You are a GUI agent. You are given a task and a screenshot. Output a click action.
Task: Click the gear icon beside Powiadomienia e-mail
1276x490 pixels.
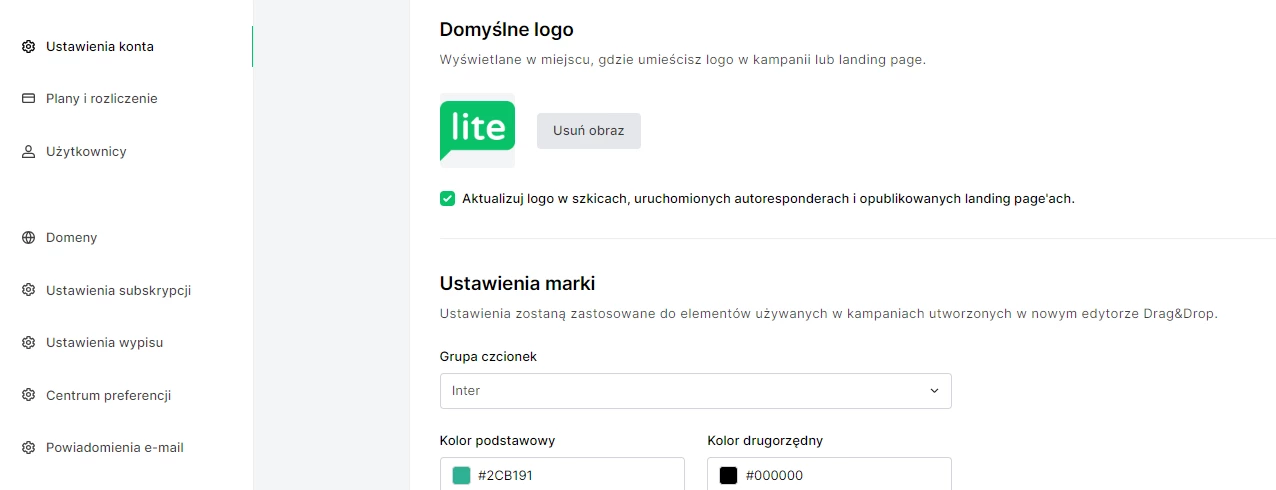29,448
